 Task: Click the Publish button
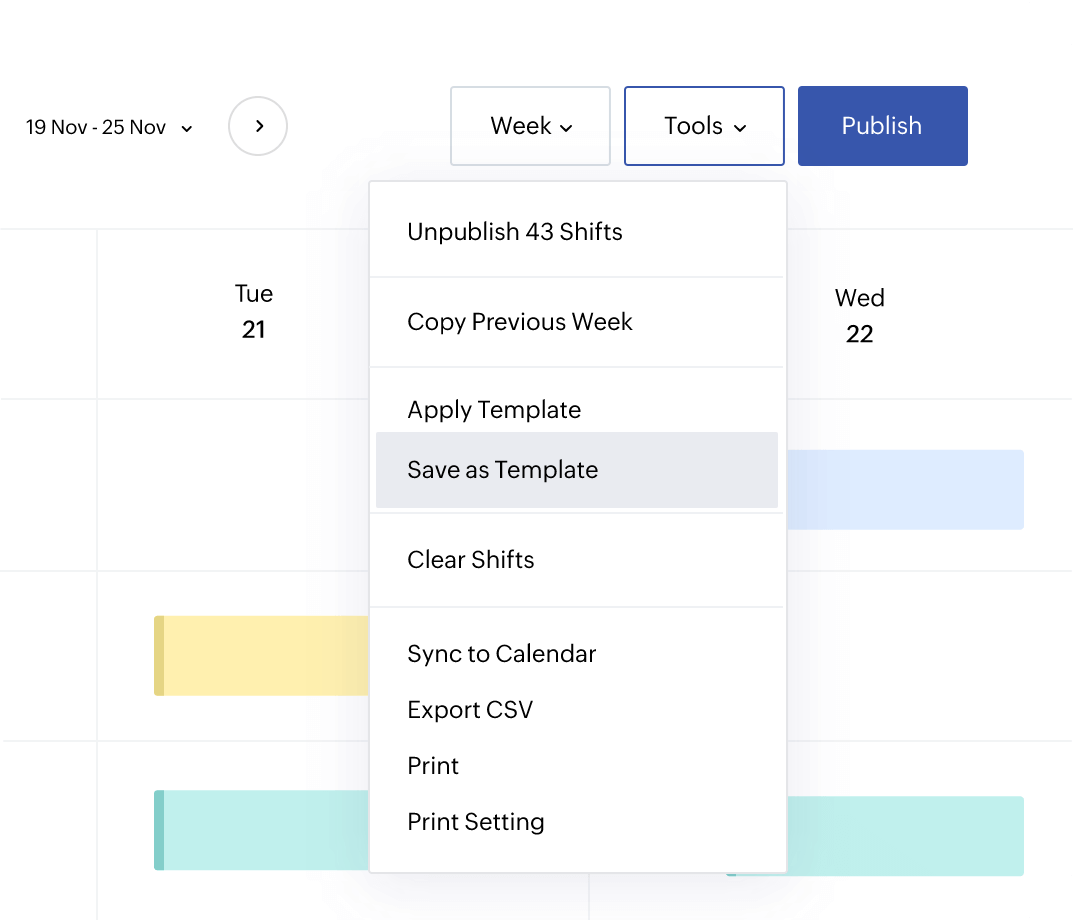pos(882,126)
